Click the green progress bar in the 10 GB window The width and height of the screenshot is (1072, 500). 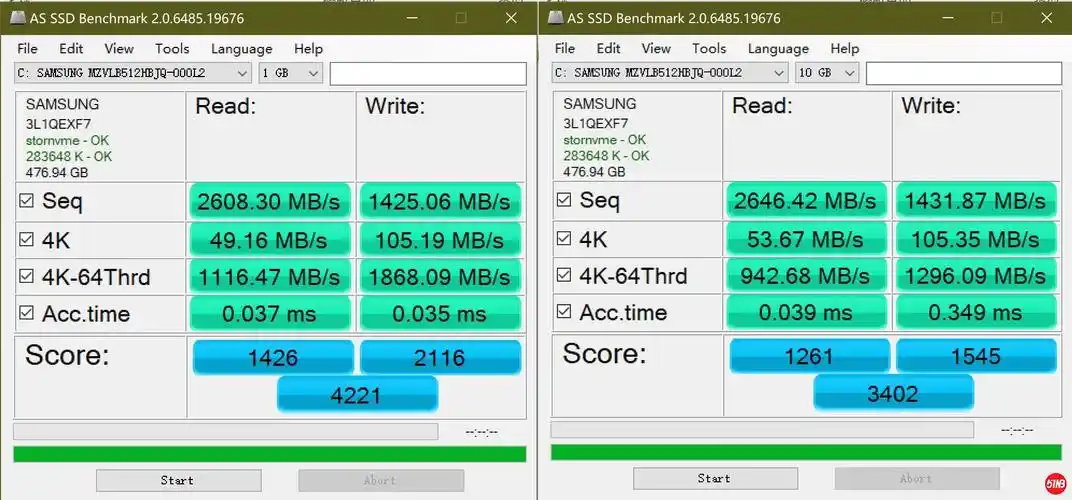click(805, 453)
